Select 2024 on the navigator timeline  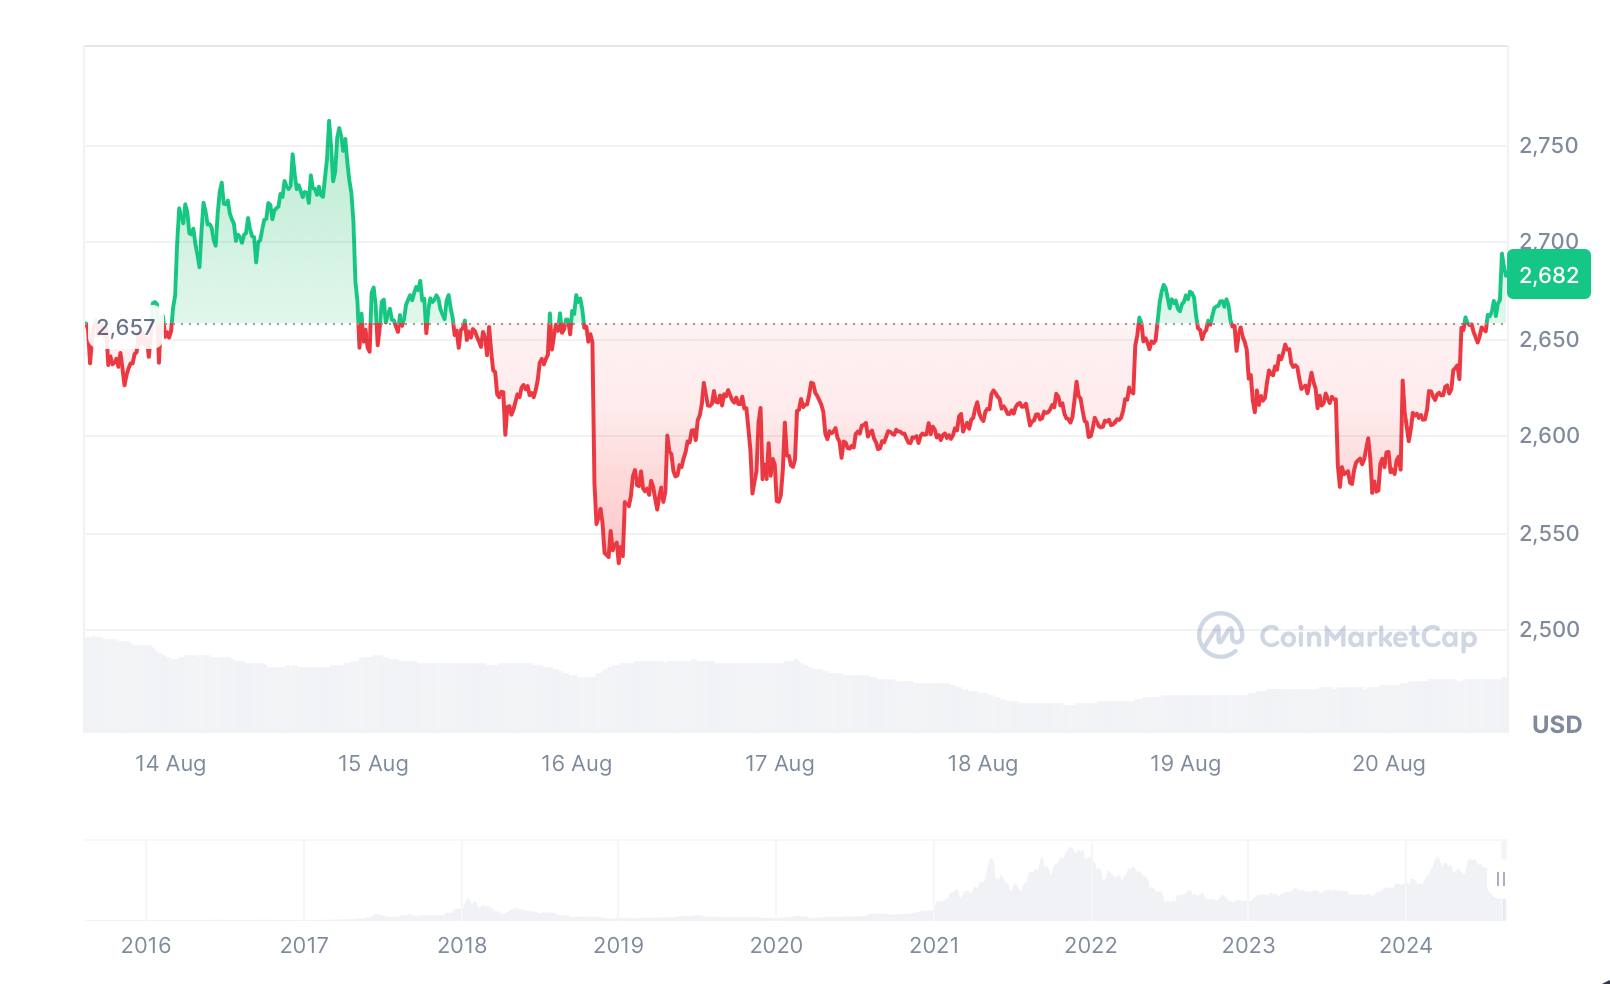(1405, 945)
